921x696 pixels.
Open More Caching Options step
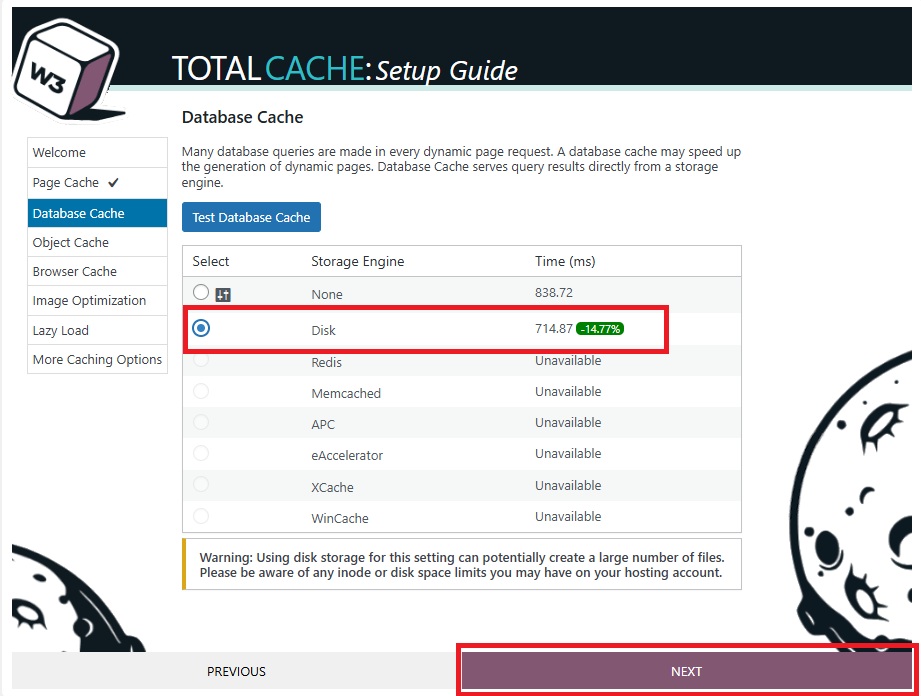coord(98,359)
